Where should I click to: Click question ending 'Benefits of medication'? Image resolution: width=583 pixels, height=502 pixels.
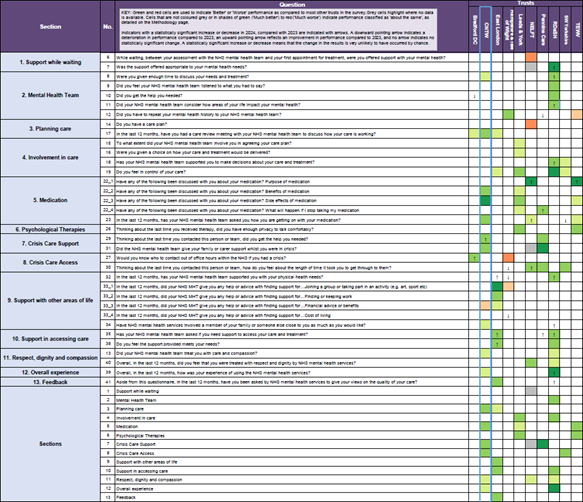click(x=292, y=191)
